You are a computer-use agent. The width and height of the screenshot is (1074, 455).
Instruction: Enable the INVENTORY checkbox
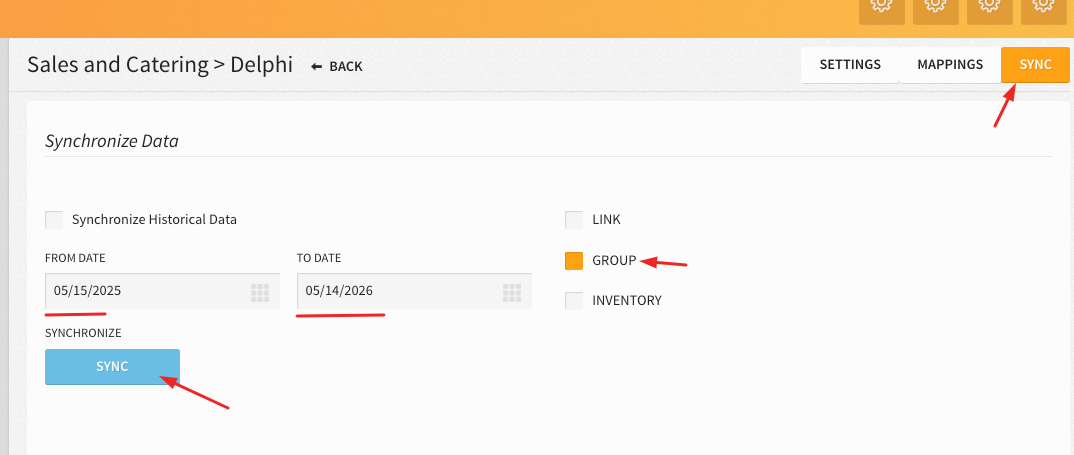[x=574, y=300]
